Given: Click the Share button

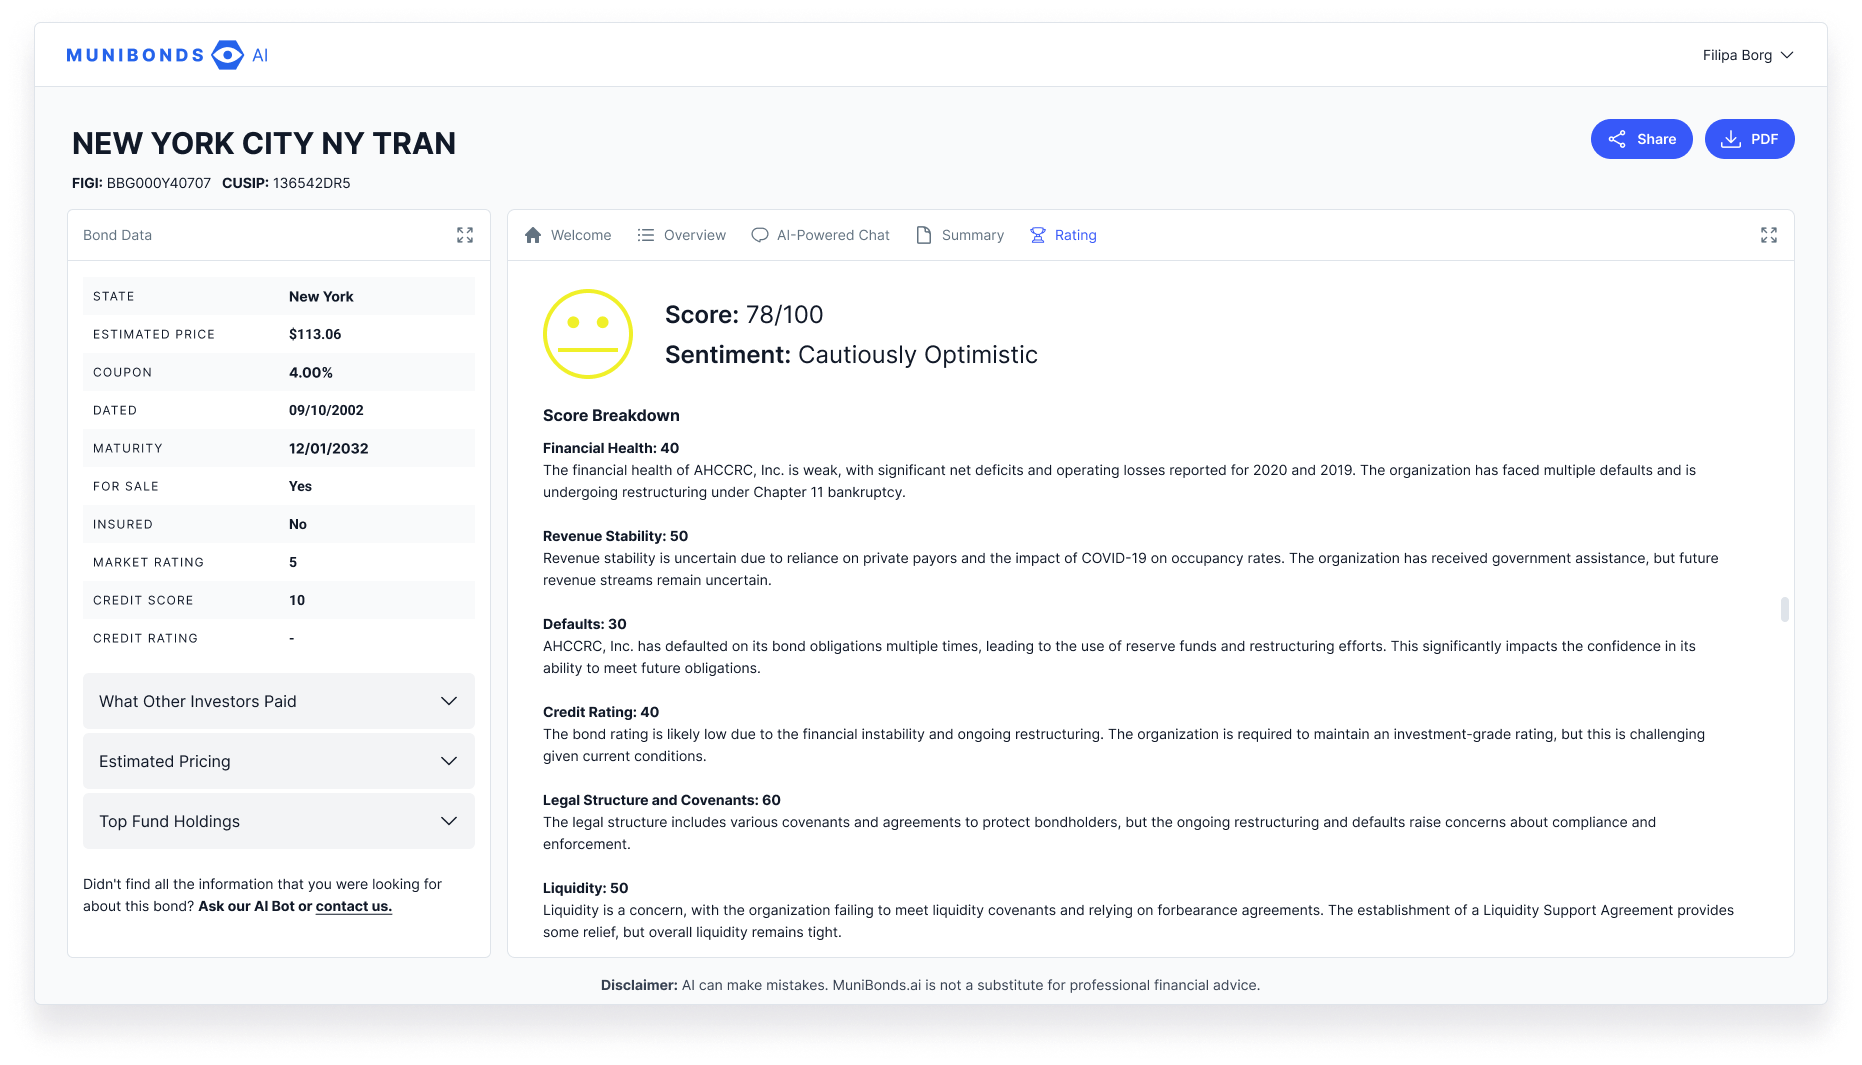Looking at the screenshot, I should [1642, 139].
